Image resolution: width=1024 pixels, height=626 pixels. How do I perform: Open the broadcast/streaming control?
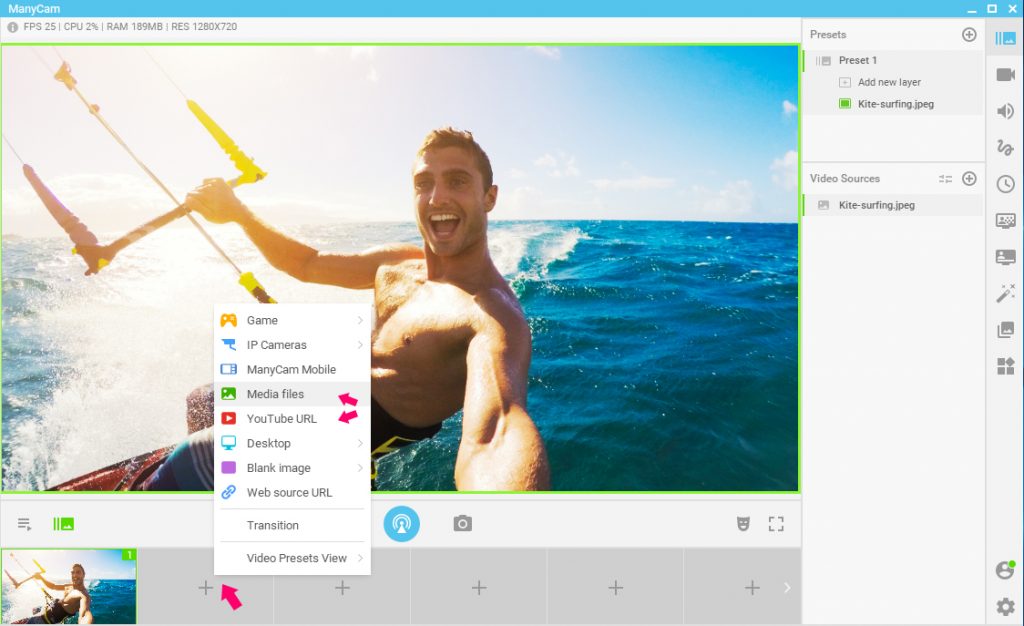point(402,523)
